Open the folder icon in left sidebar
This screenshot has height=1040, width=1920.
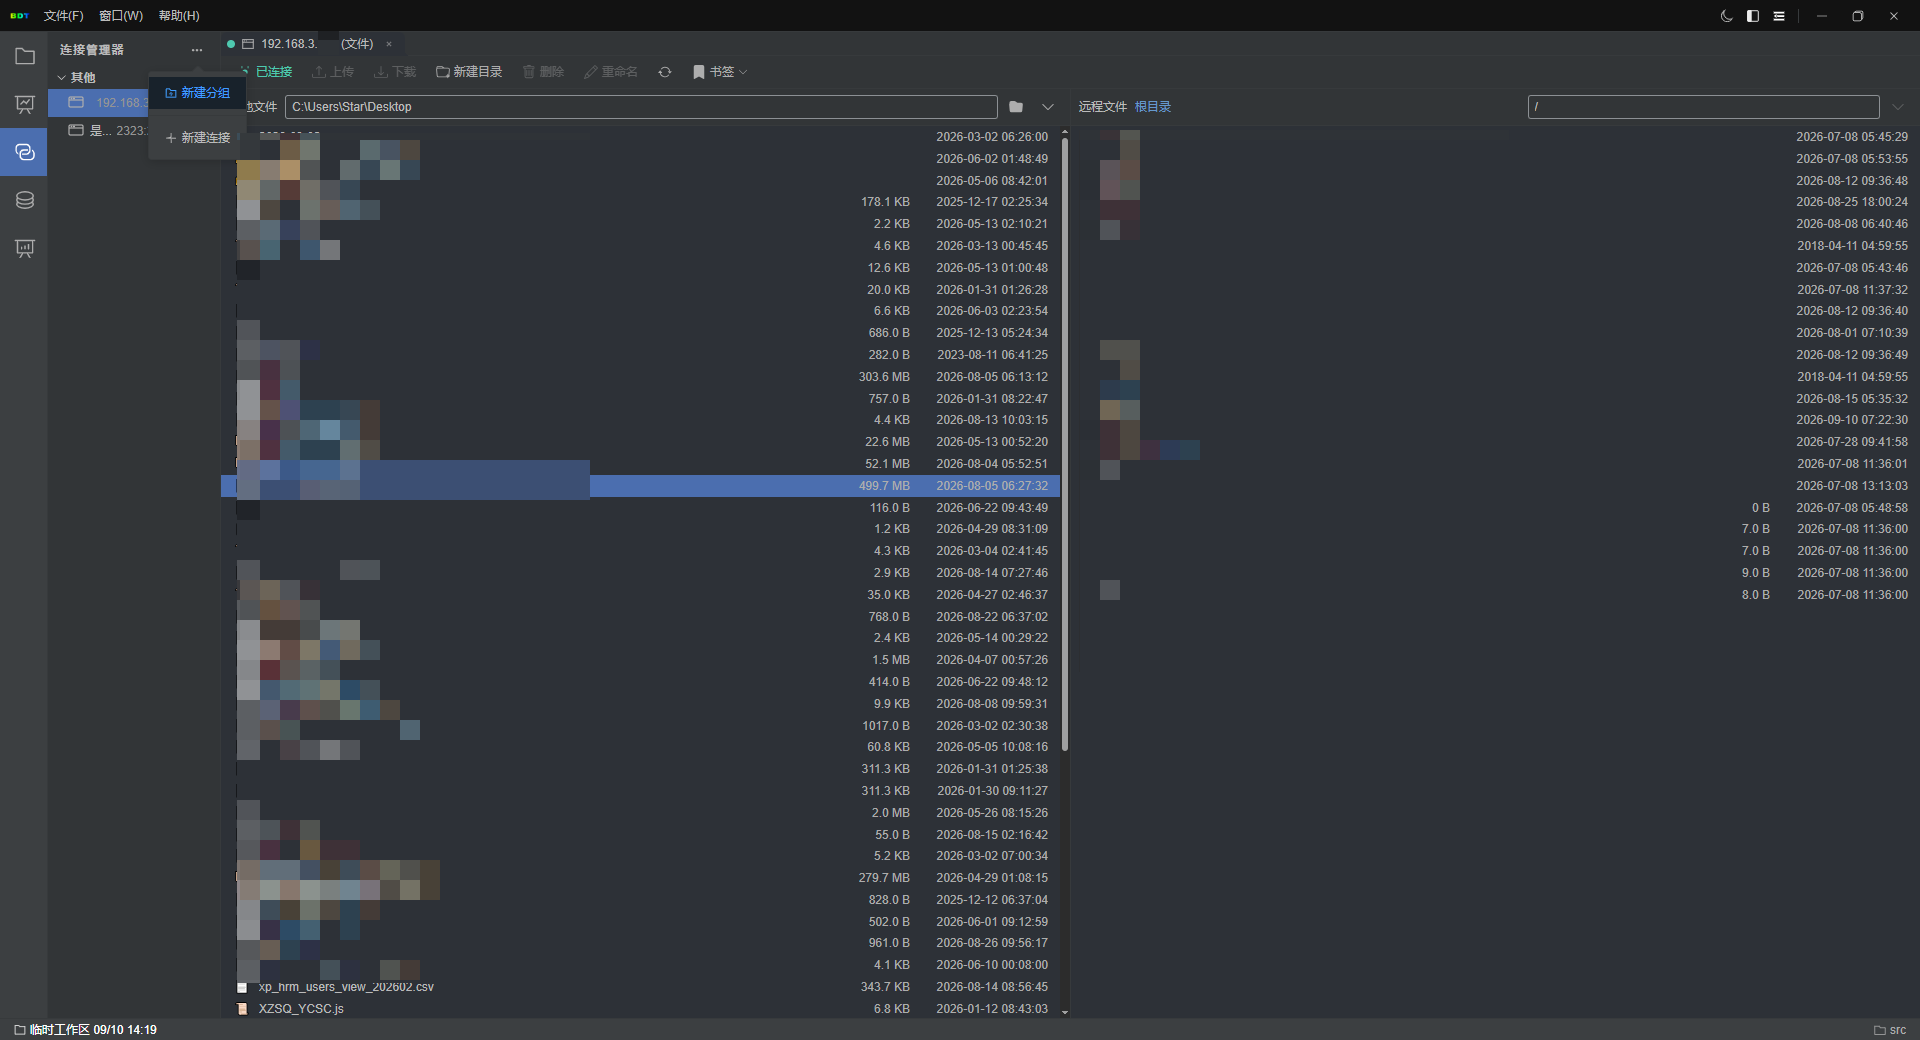pos(25,57)
